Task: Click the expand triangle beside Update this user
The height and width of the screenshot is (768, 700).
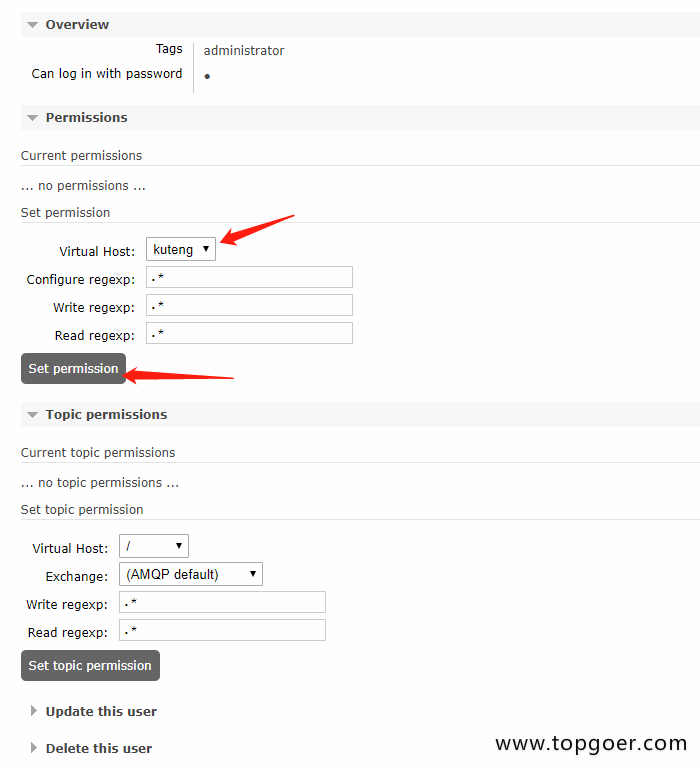Action: point(34,712)
